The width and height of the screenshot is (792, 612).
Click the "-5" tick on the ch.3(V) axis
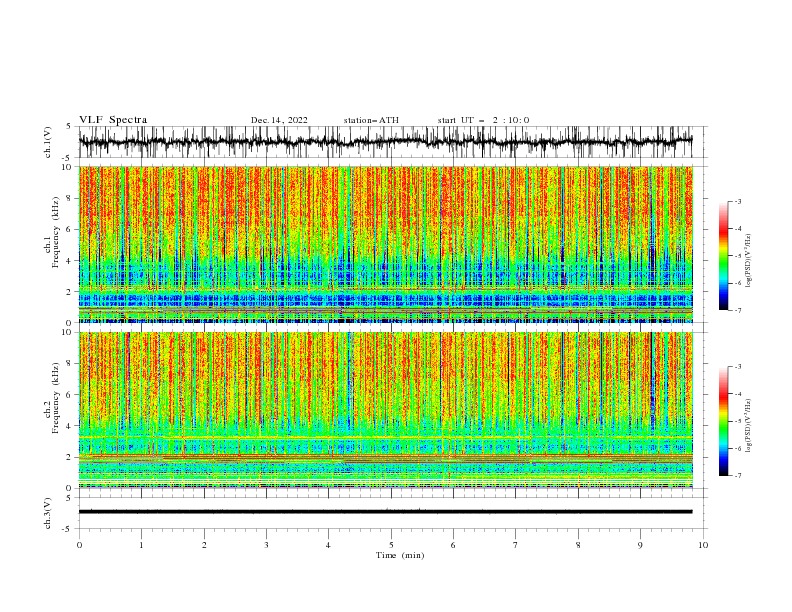coord(68,529)
